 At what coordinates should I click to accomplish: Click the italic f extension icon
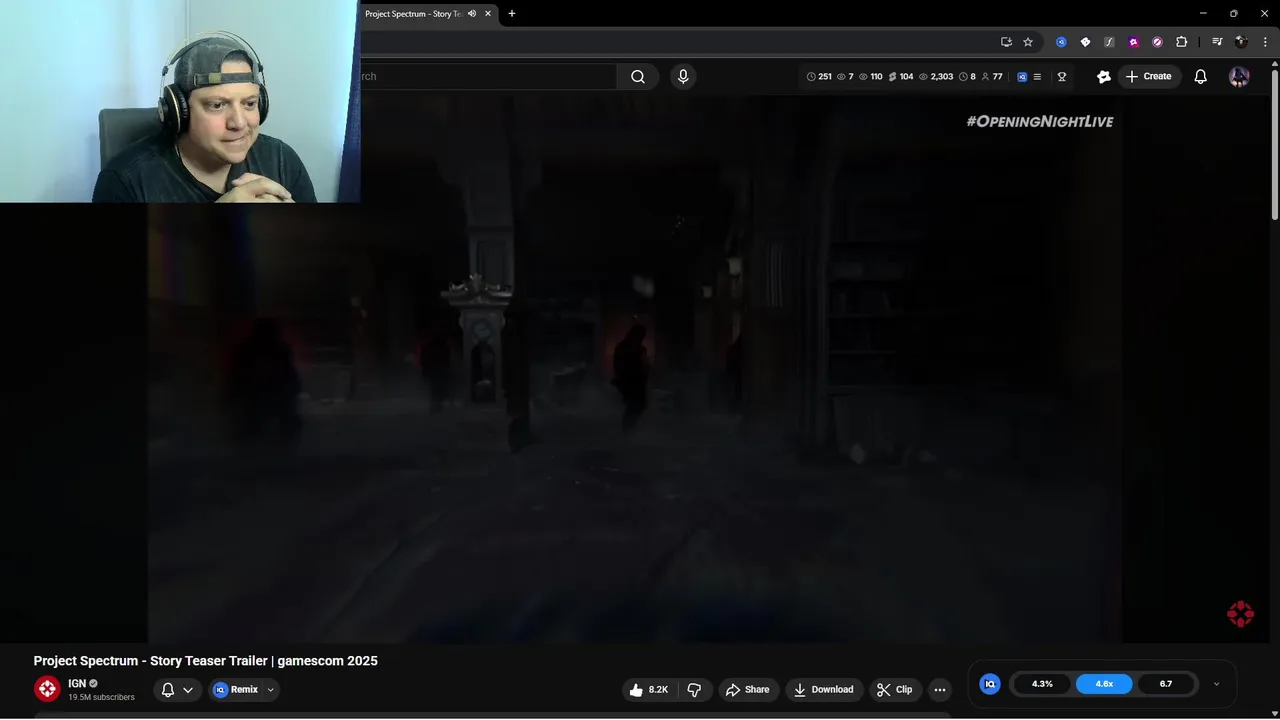(1109, 42)
